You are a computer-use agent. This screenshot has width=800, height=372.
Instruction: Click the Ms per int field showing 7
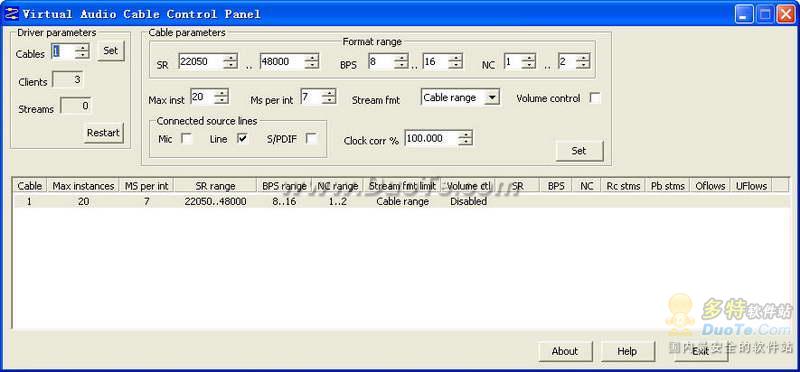(311, 96)
